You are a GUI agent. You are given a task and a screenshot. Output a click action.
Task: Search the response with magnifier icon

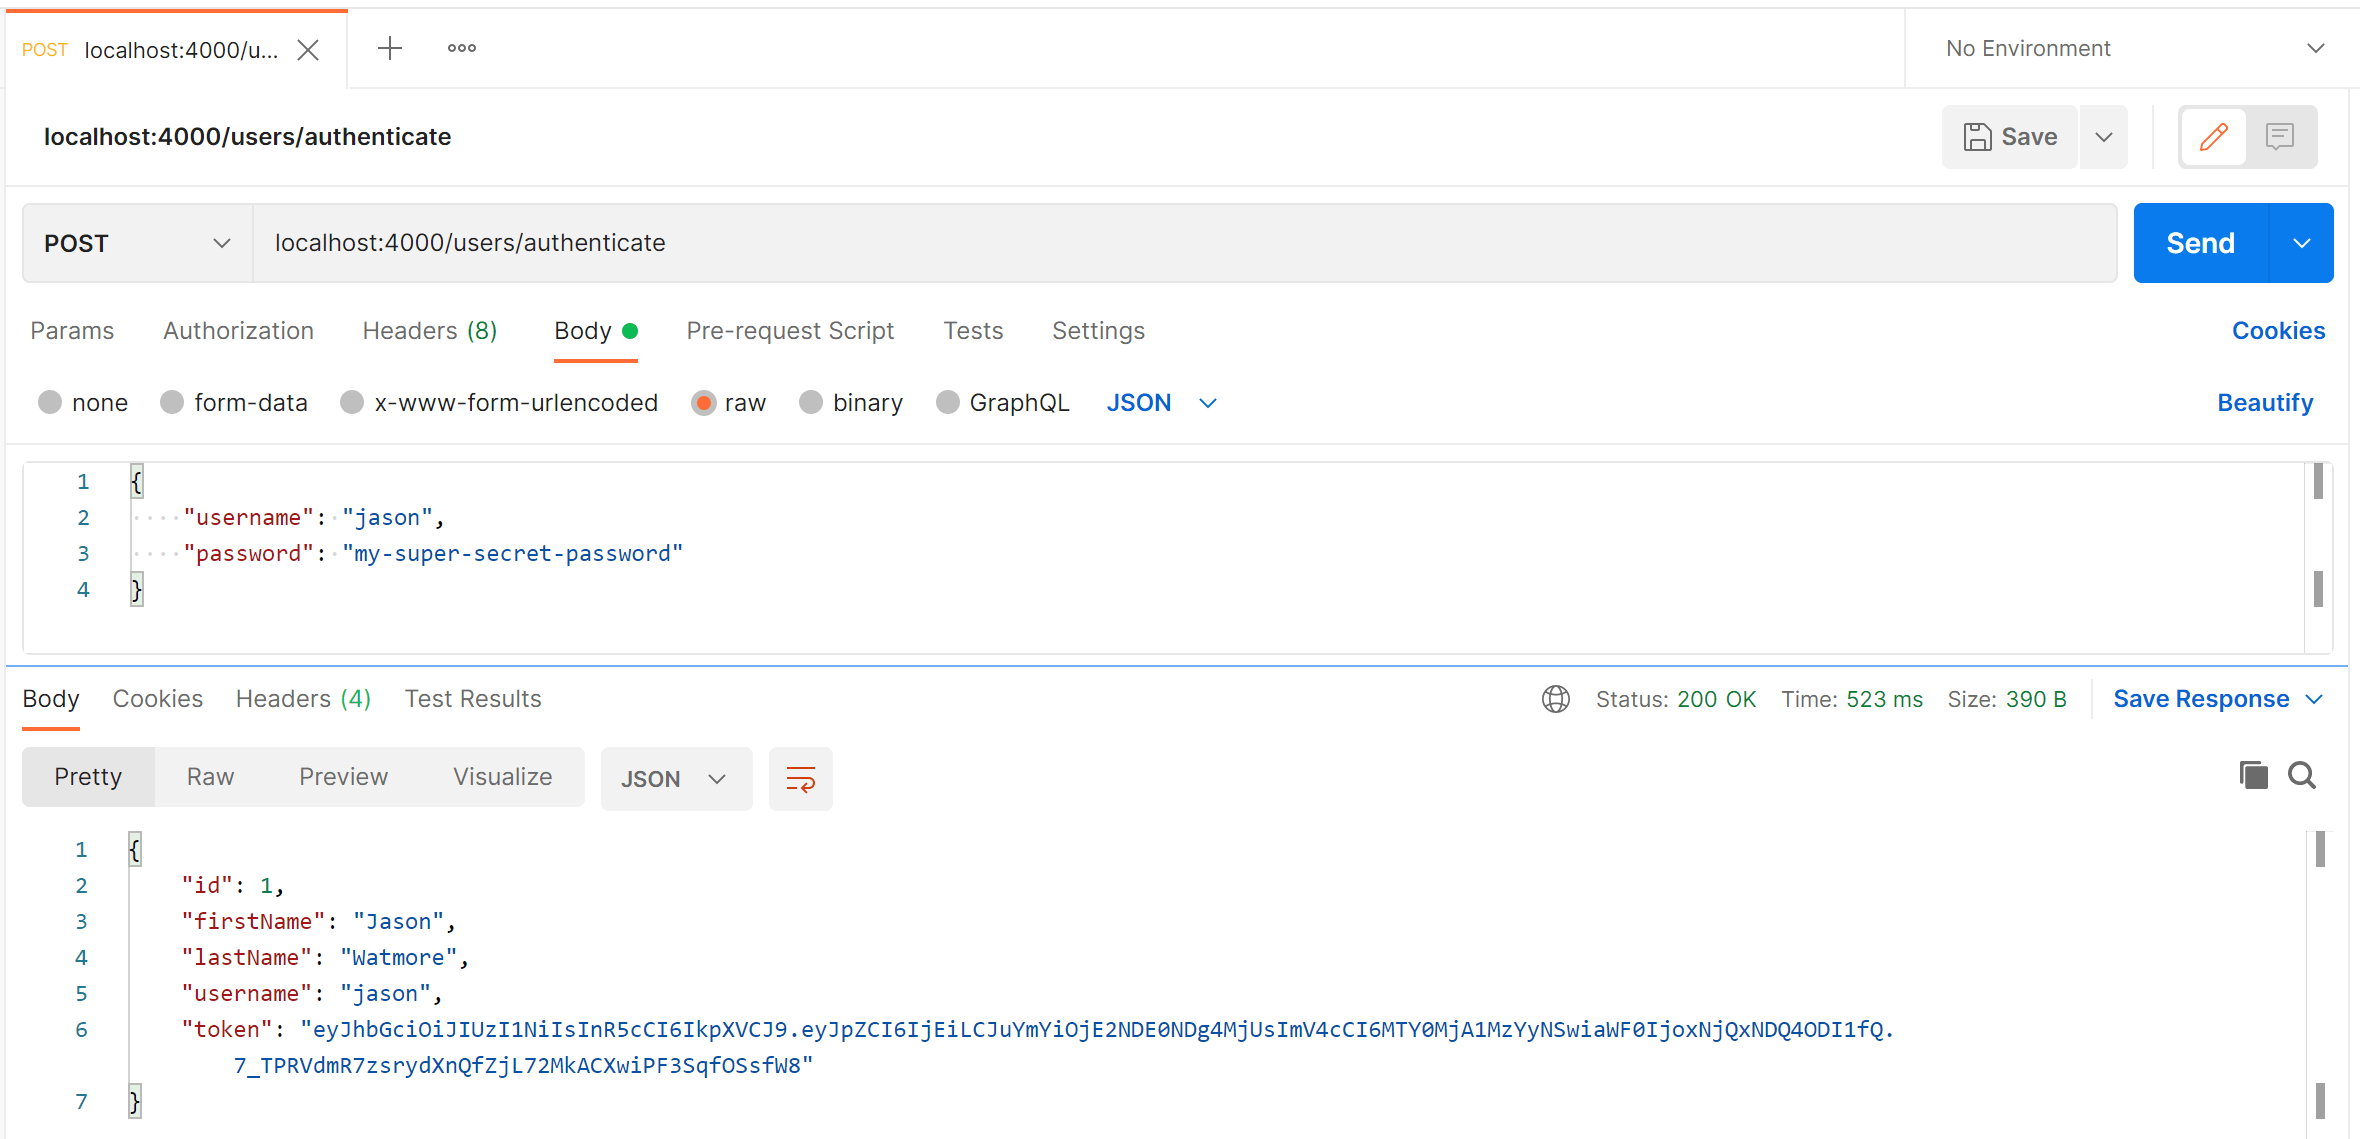coord(2302,775)
